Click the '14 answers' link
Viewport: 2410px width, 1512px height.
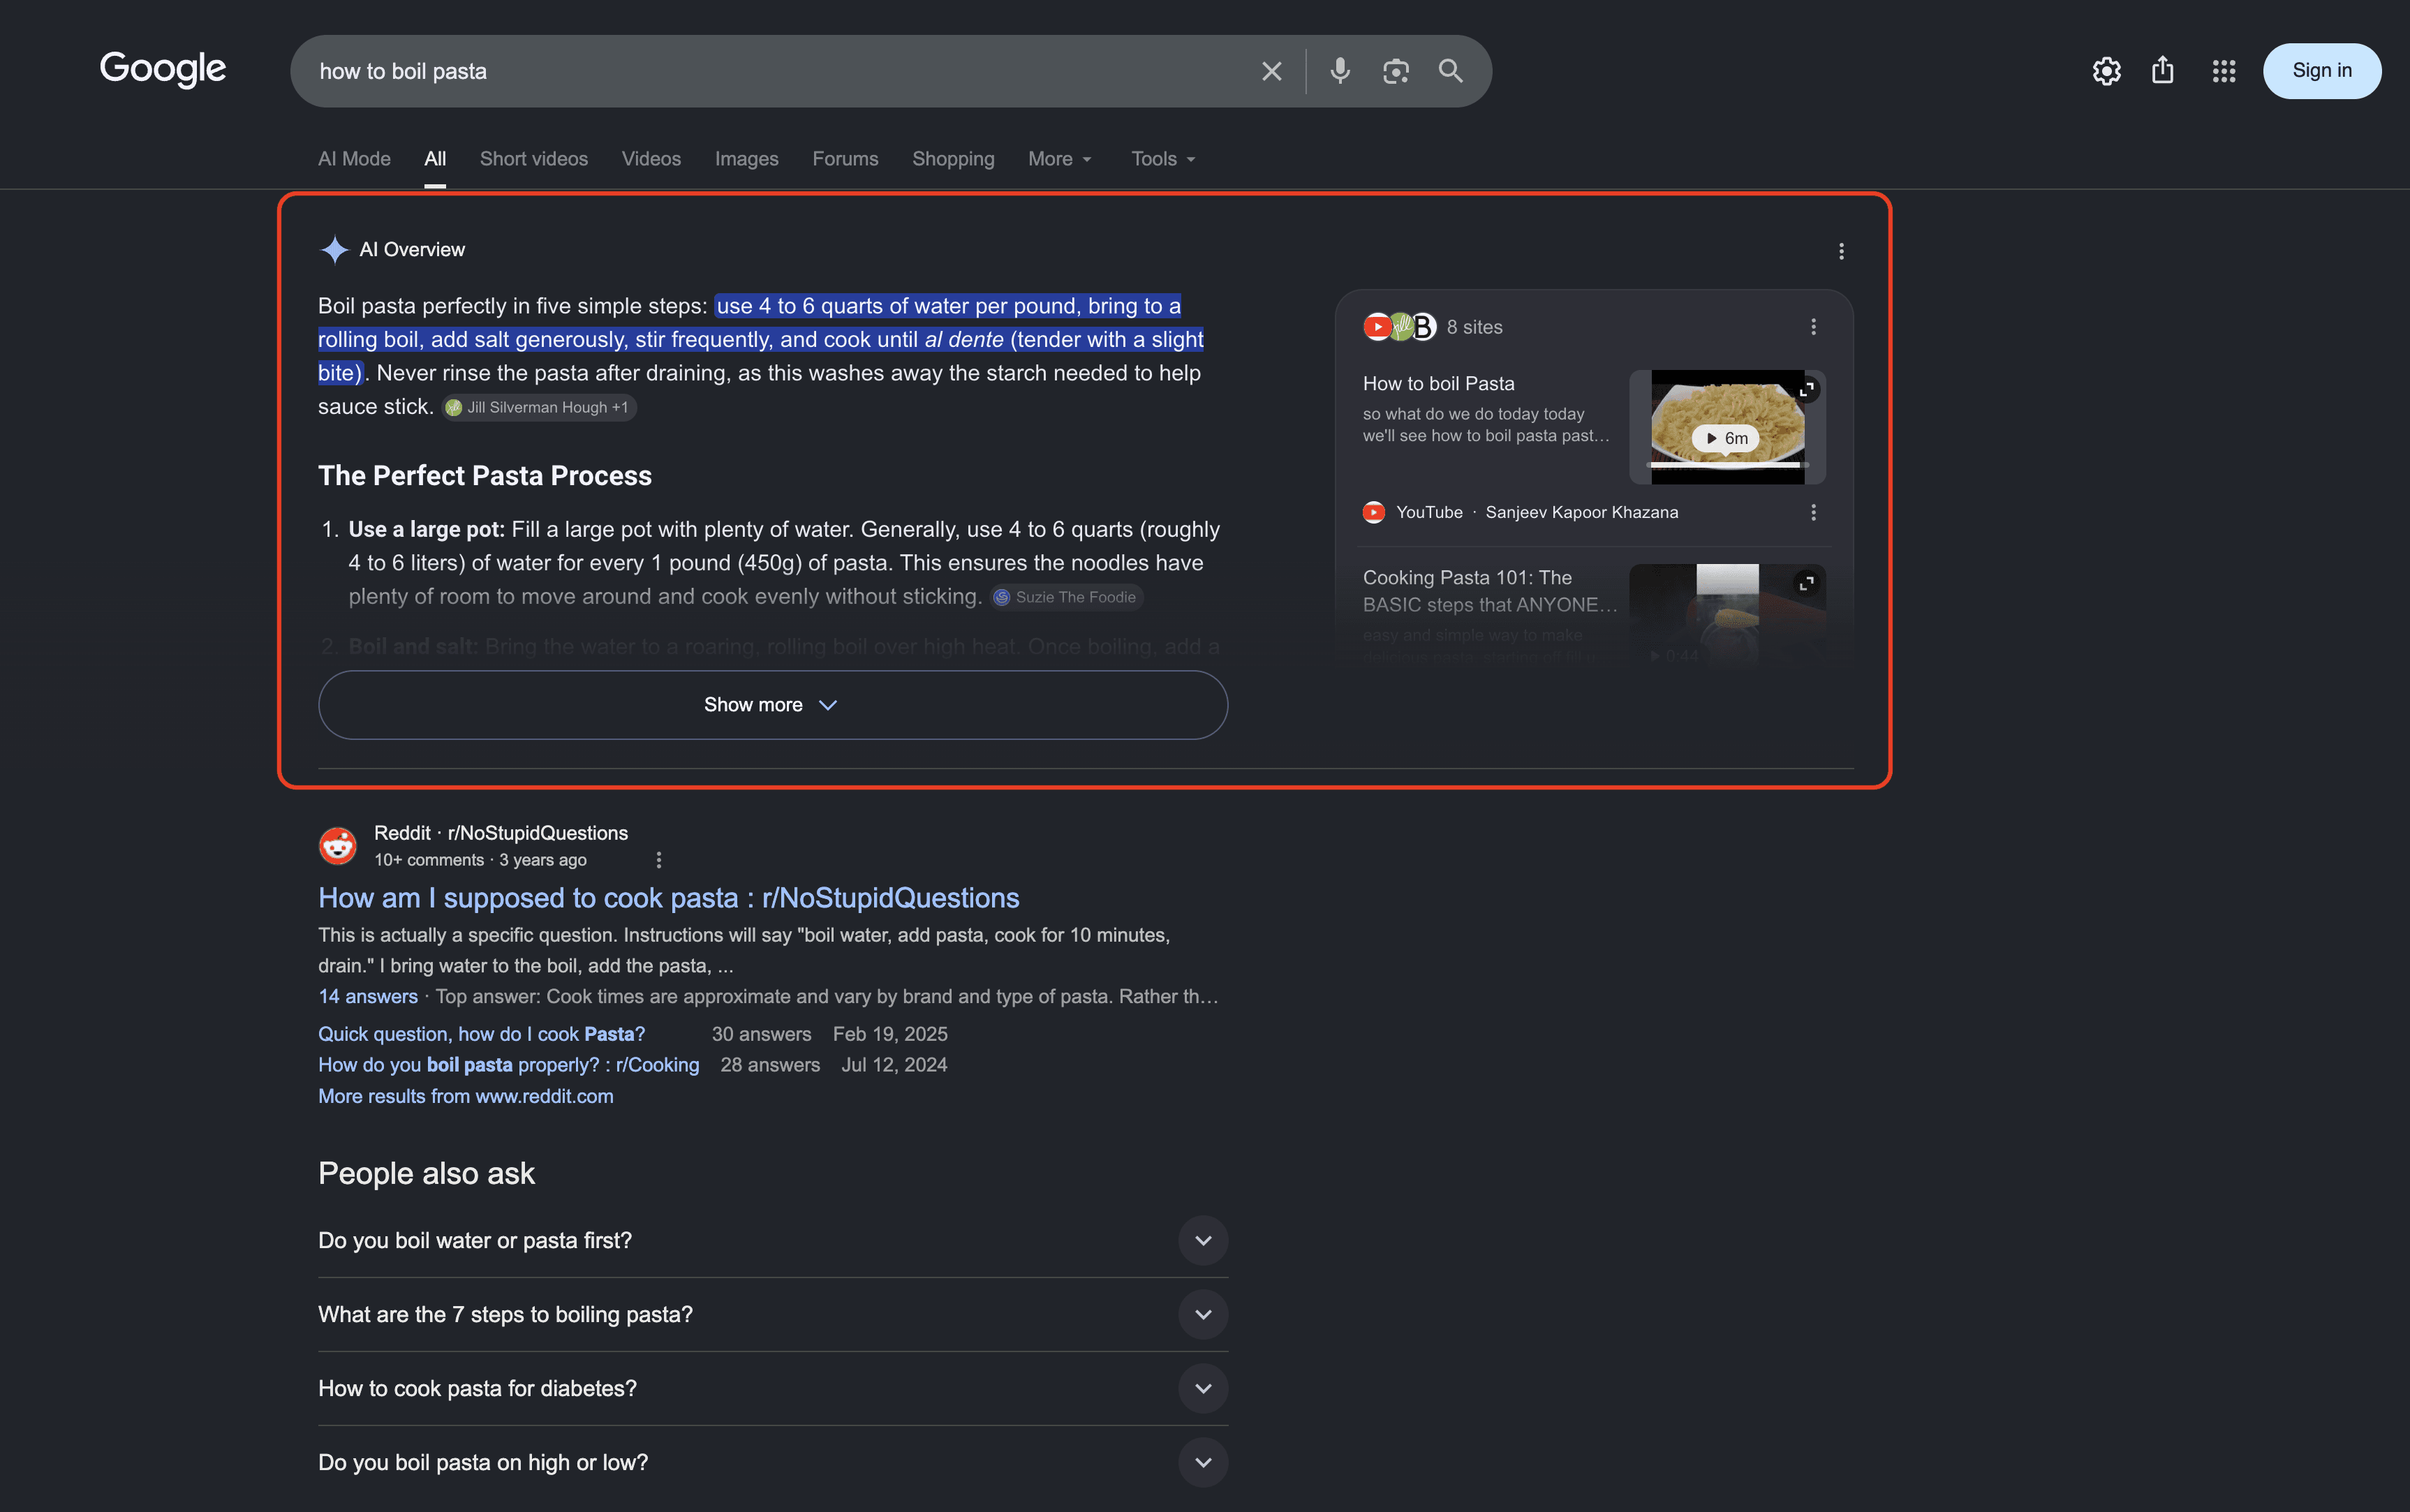(368, 997)
